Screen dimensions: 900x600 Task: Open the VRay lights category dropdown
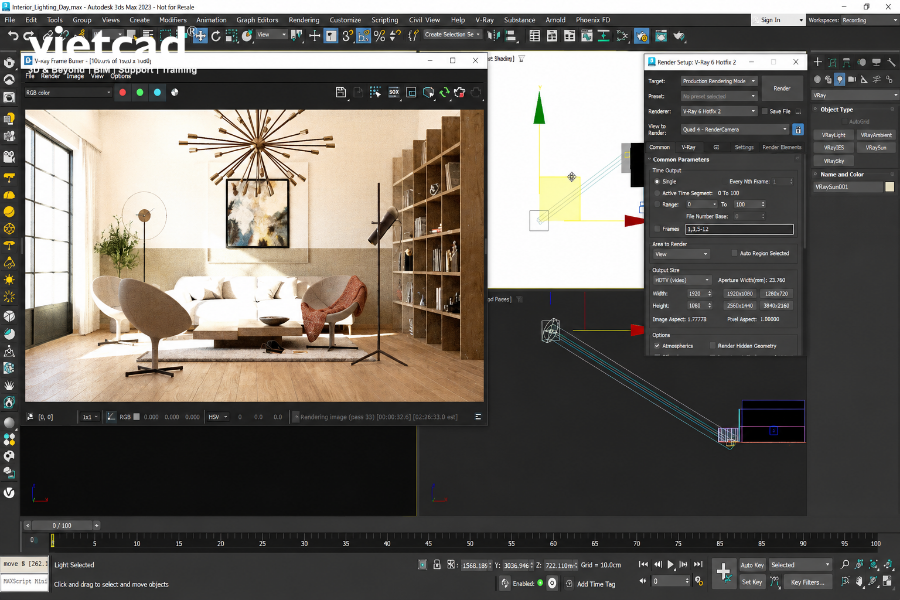[x=855, y=95]
